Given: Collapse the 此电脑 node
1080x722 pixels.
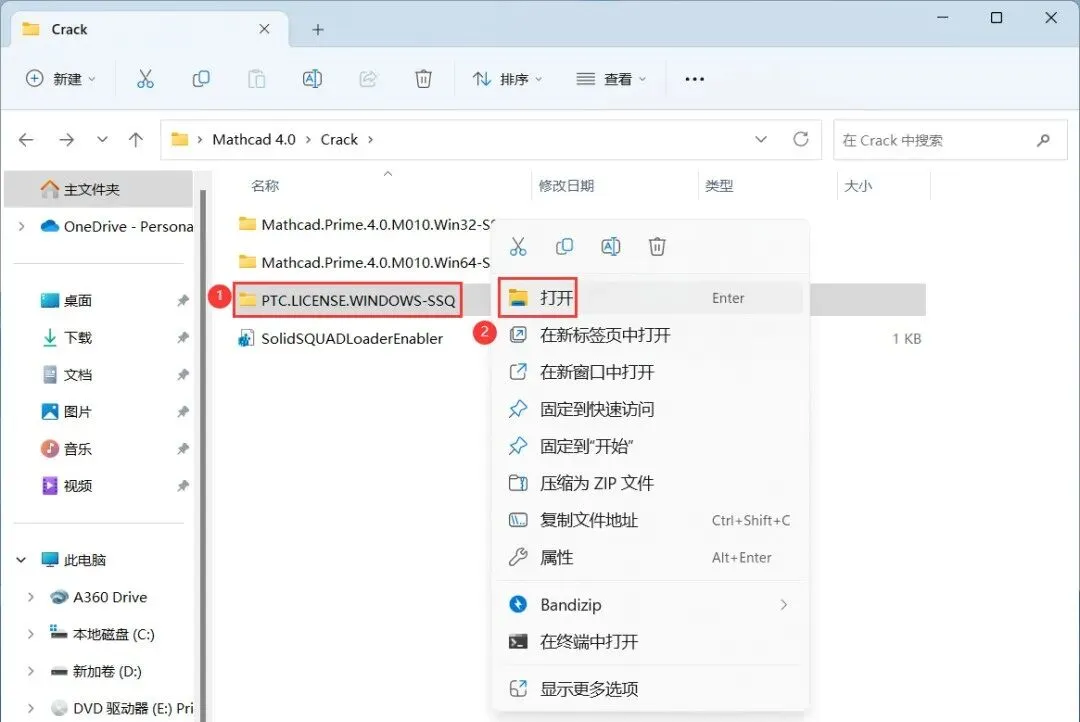Looking at the screenshot, I should 21,560.
